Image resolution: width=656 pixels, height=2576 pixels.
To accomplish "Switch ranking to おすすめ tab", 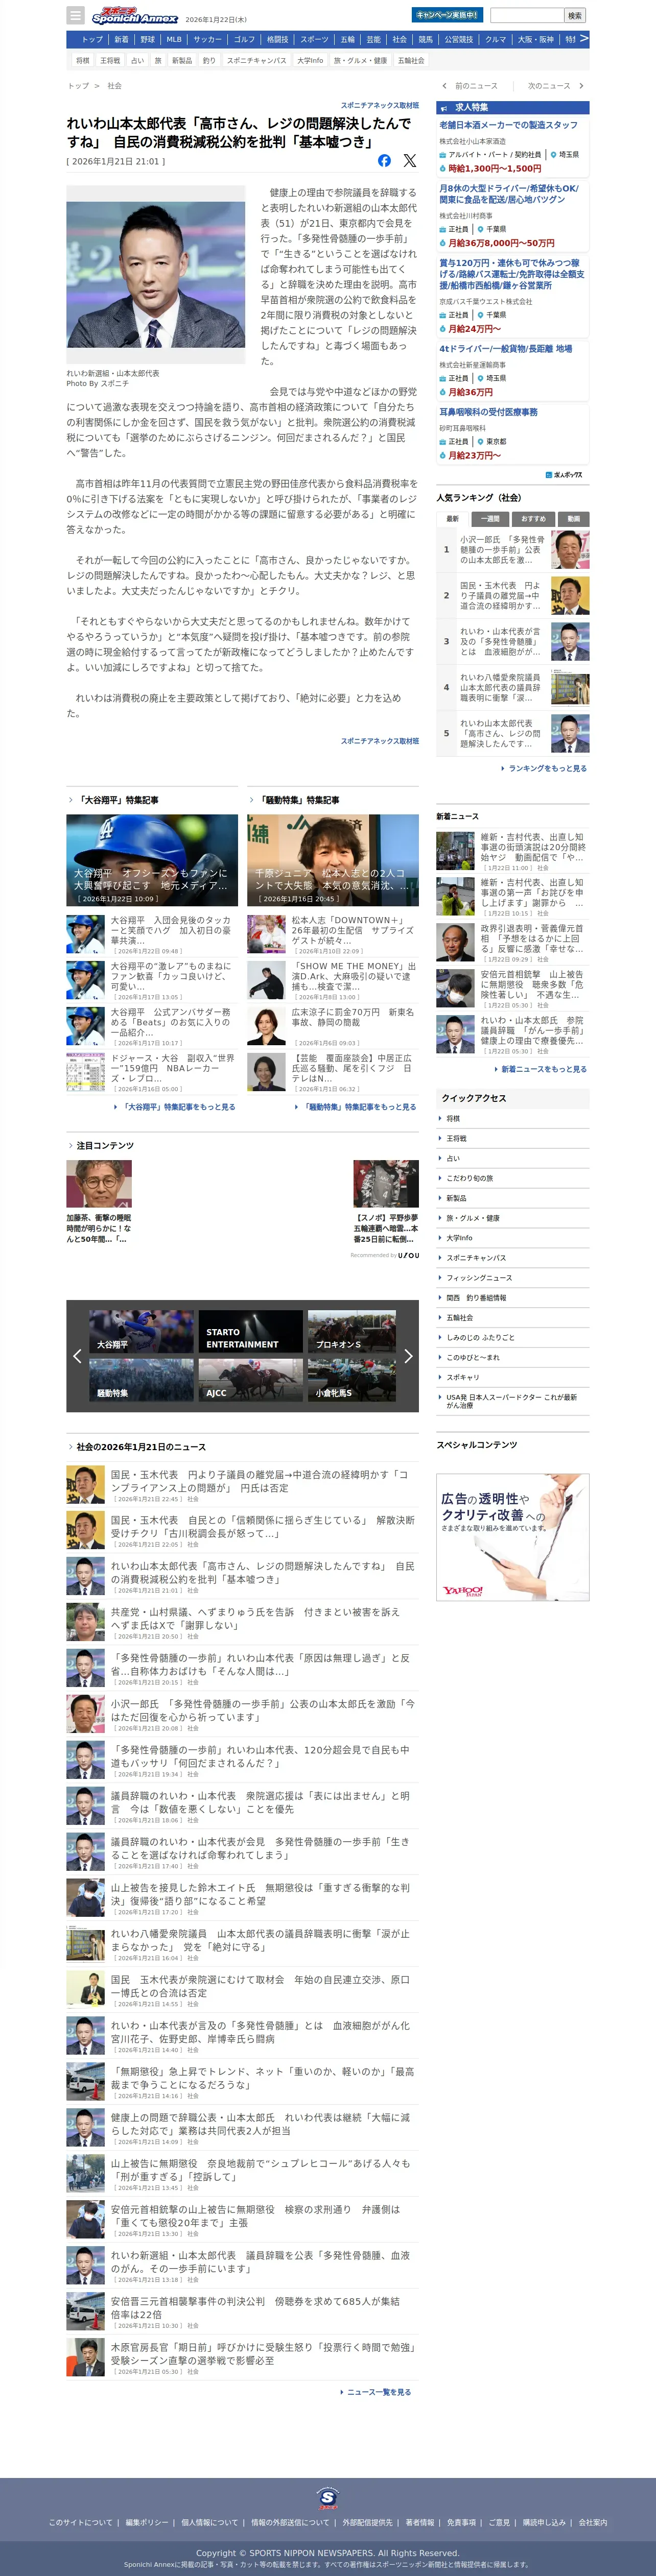I will (533, 518).
